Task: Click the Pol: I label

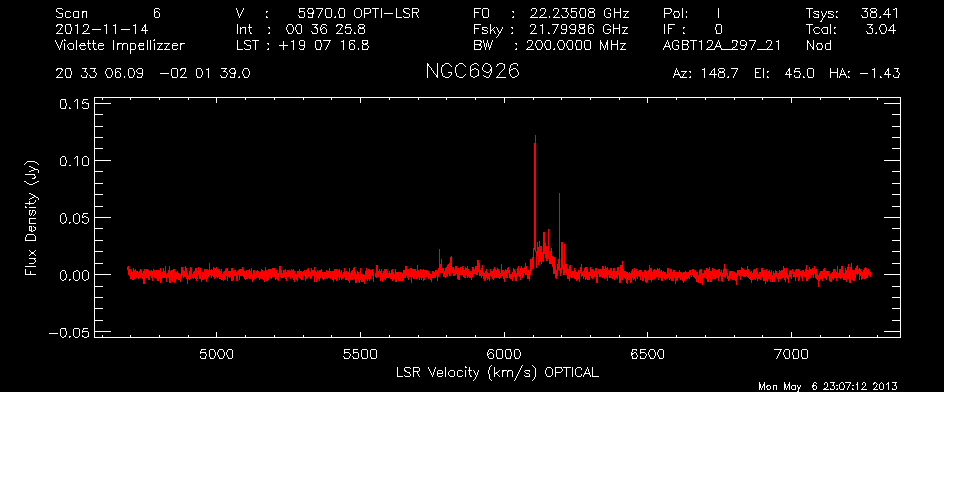Action: [692, 13]
